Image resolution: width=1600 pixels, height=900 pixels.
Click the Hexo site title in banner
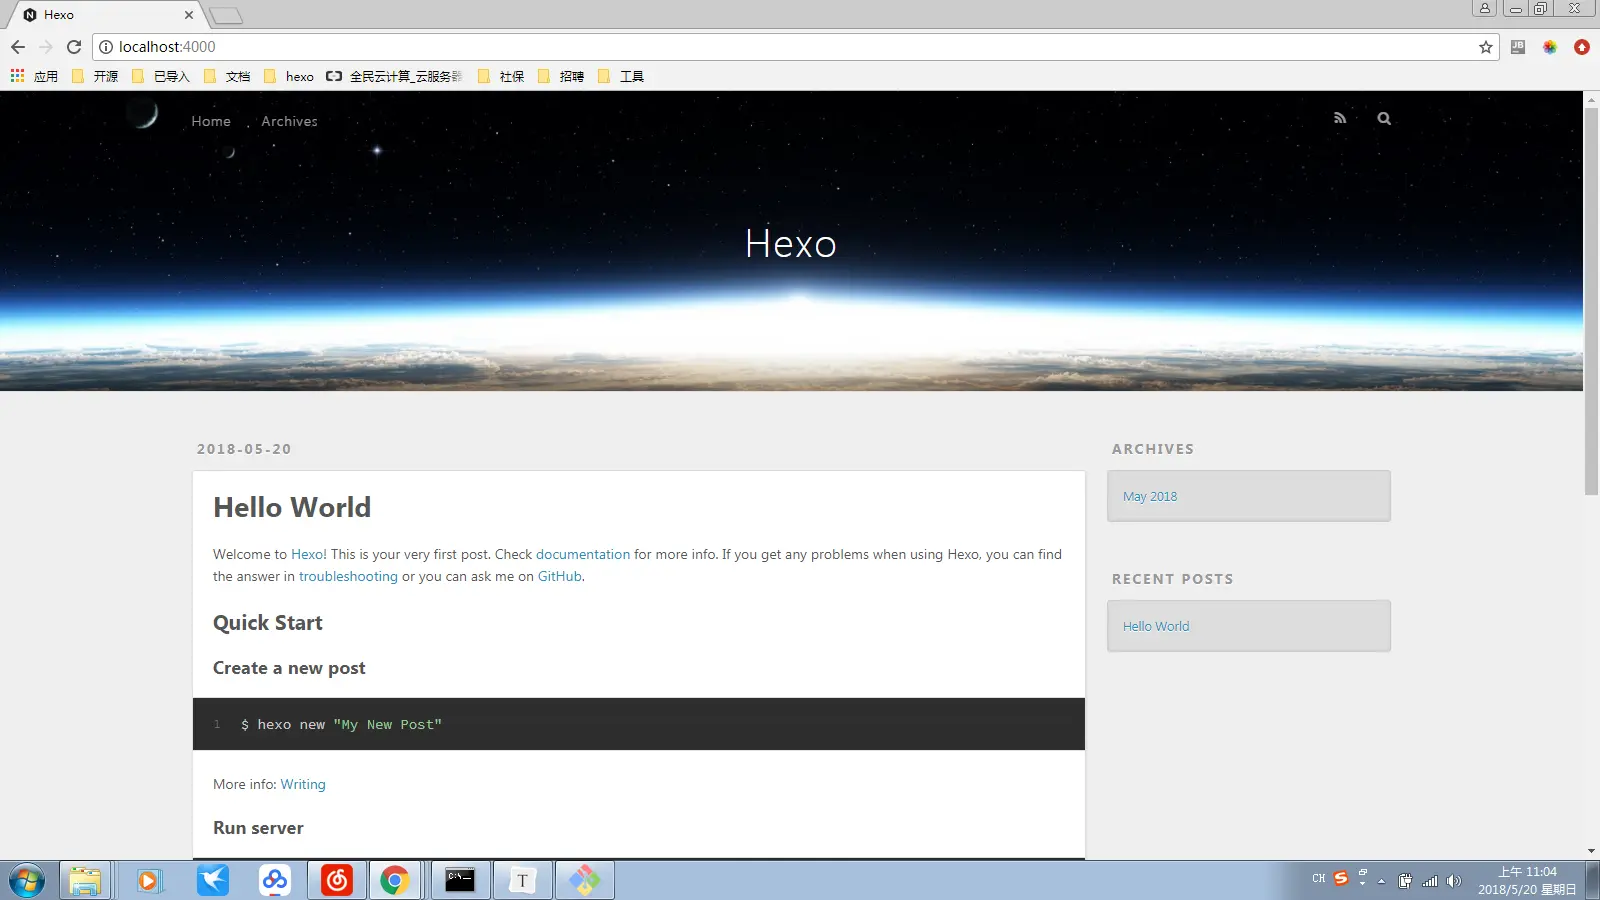[791, 244]
